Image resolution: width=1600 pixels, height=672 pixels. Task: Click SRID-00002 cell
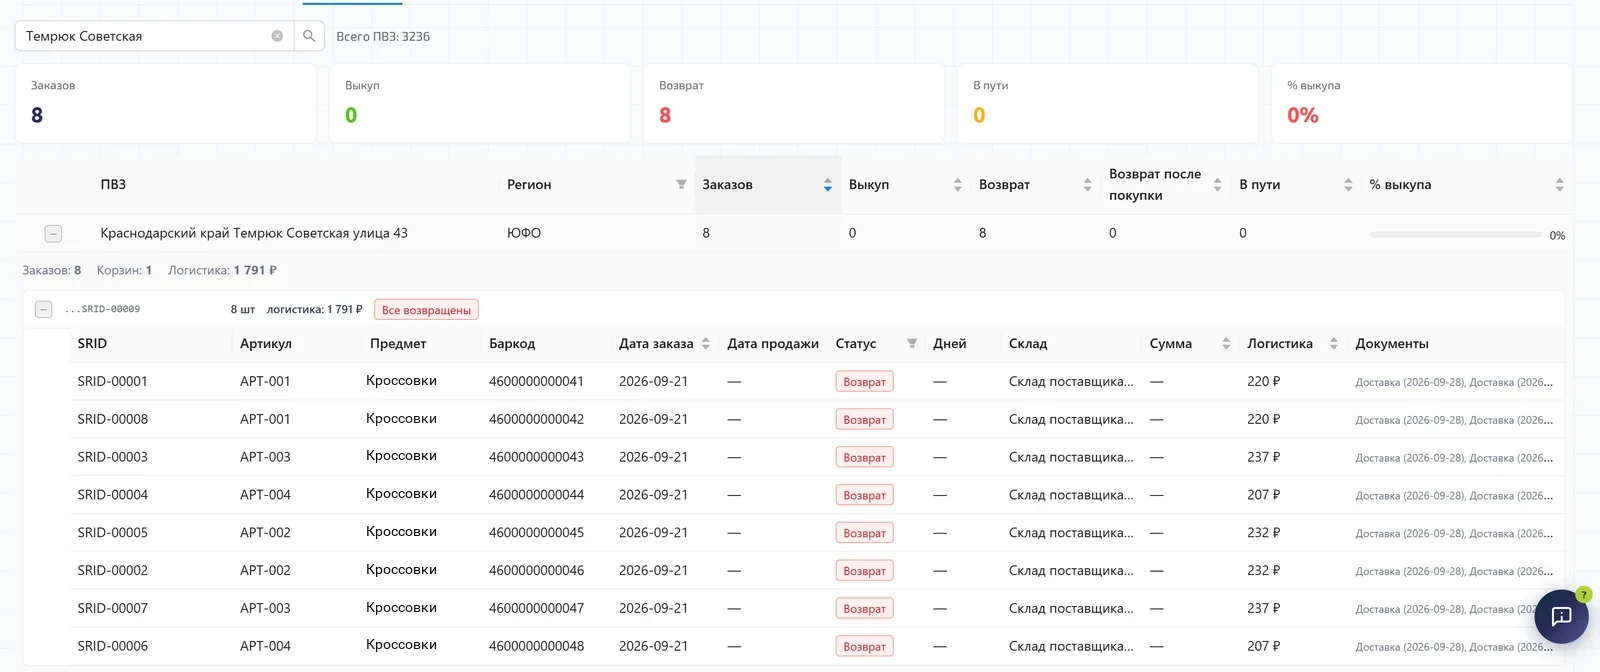click(x=112, y=571)
